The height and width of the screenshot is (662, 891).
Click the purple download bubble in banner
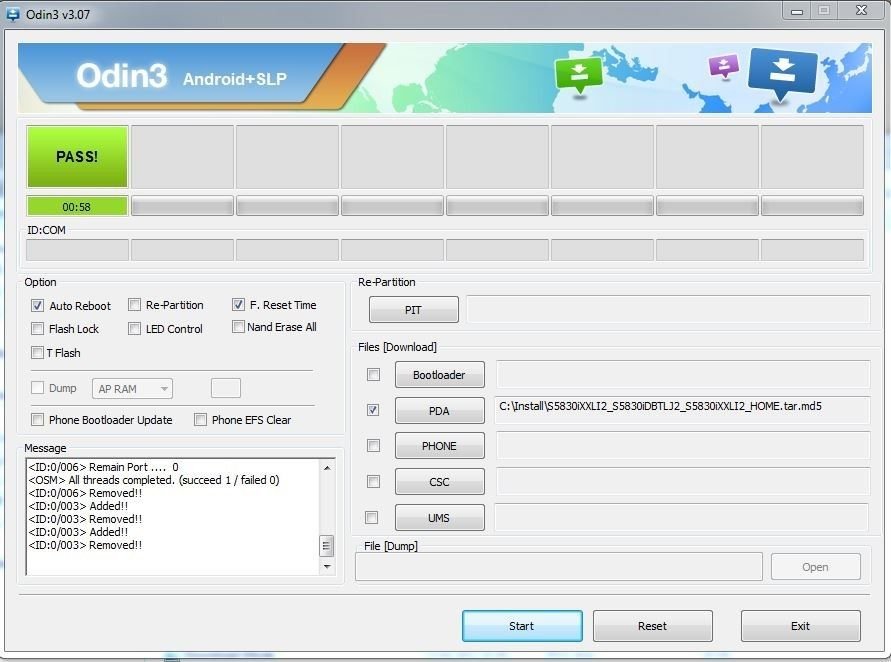[x=724, y=66]
